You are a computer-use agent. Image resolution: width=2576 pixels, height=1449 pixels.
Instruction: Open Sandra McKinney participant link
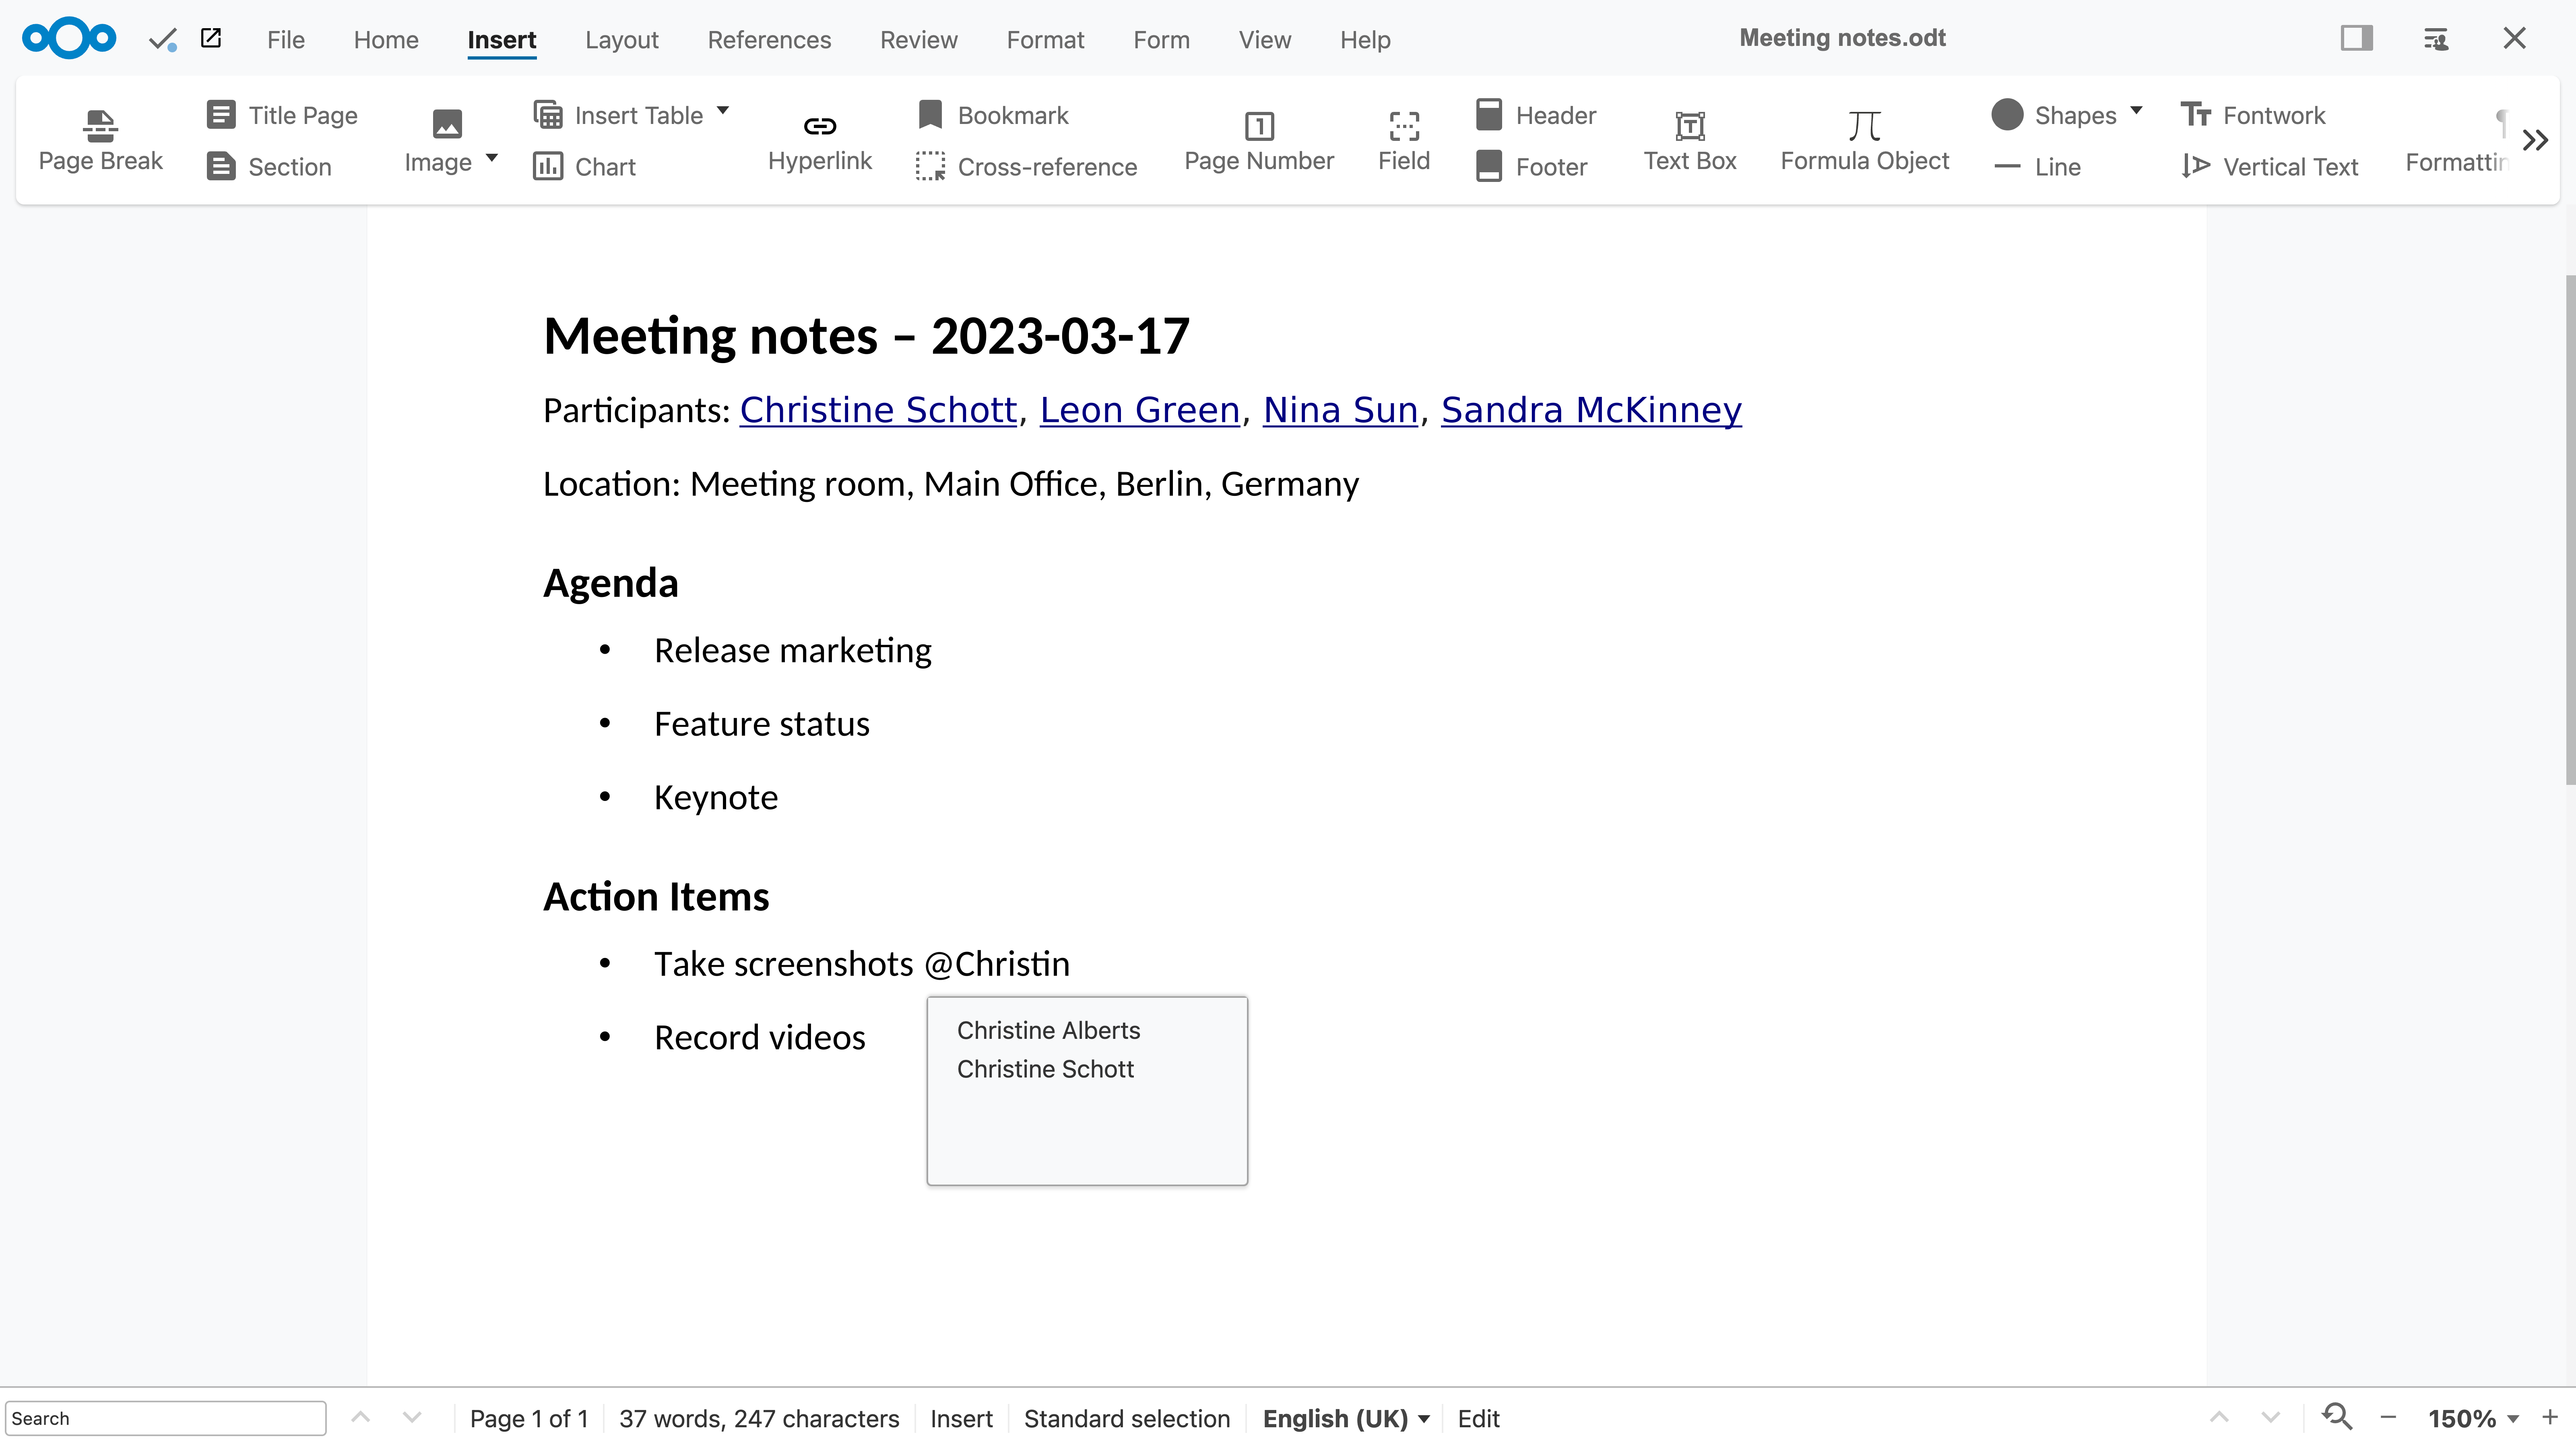(1591, 410)
